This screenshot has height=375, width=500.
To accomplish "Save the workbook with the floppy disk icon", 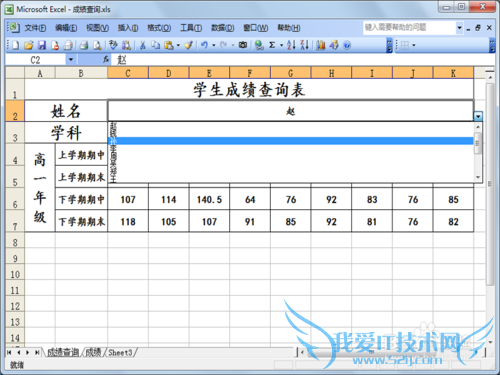I will [42, 45].
